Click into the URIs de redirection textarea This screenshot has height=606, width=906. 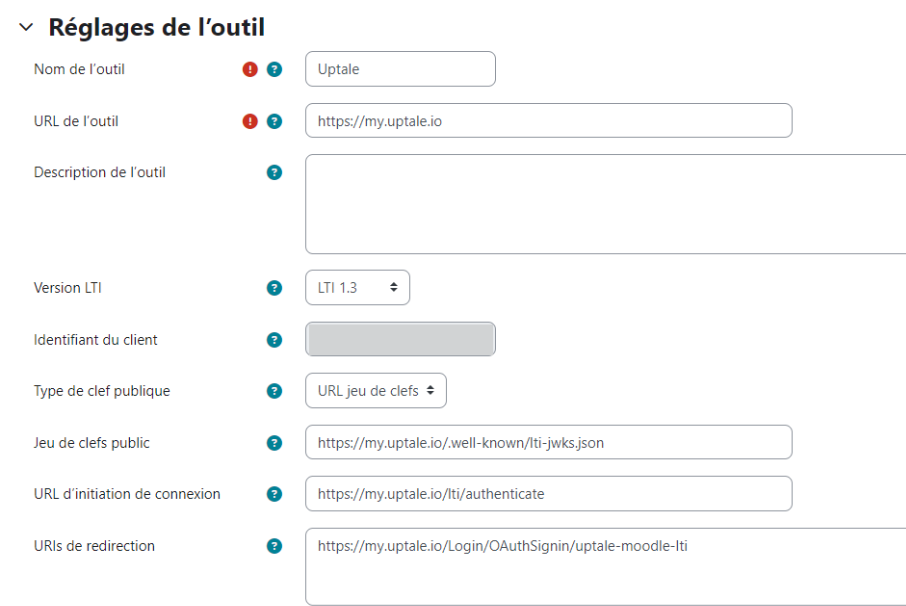pos(606,567)
